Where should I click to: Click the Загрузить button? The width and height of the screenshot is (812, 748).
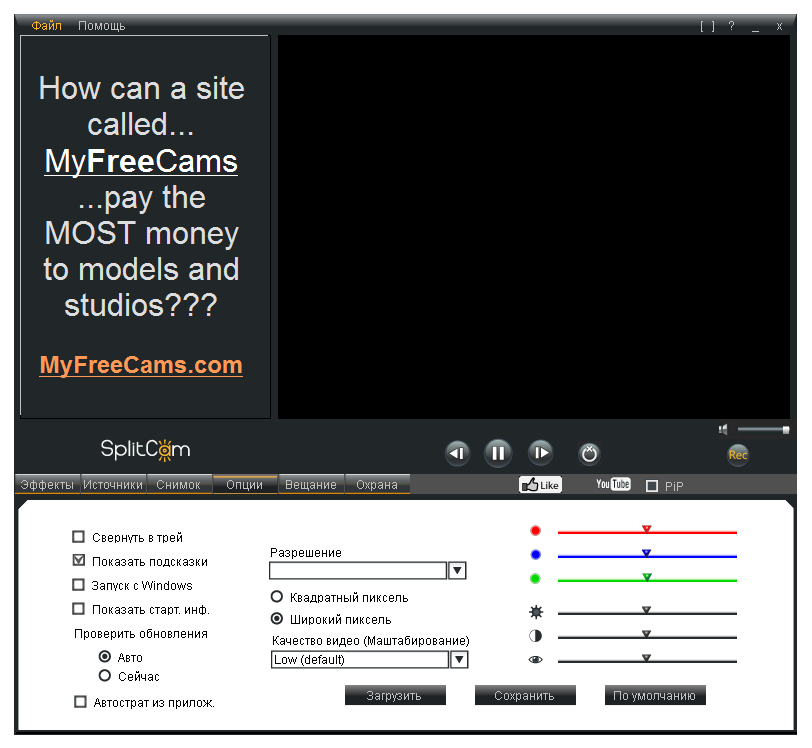tap(395, 696)
